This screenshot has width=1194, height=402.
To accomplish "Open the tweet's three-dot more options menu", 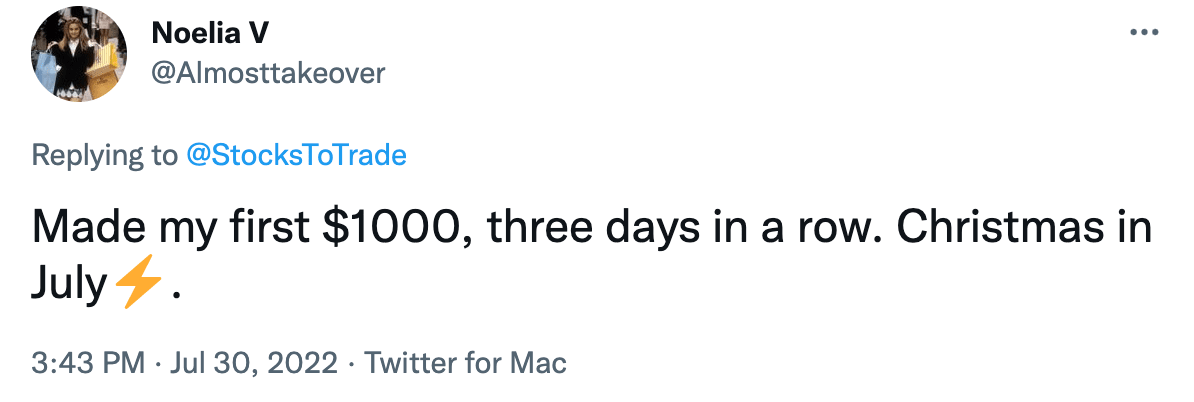I will coord(1142,33).
